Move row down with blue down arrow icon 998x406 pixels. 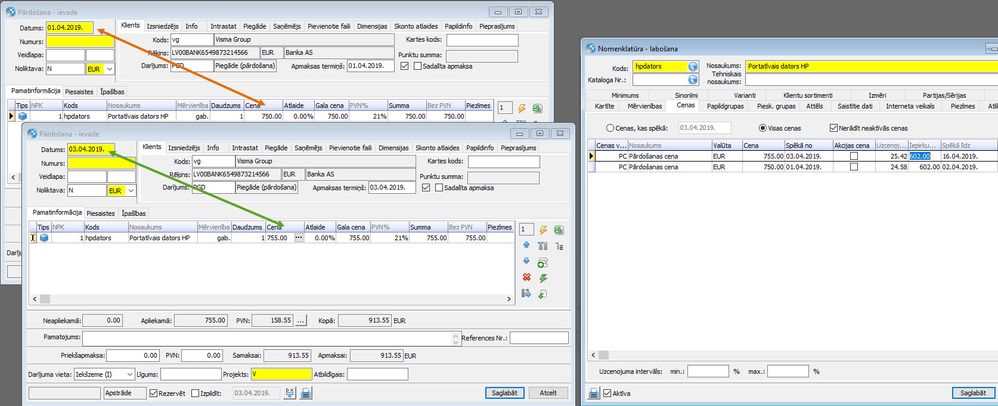[526, 262]
